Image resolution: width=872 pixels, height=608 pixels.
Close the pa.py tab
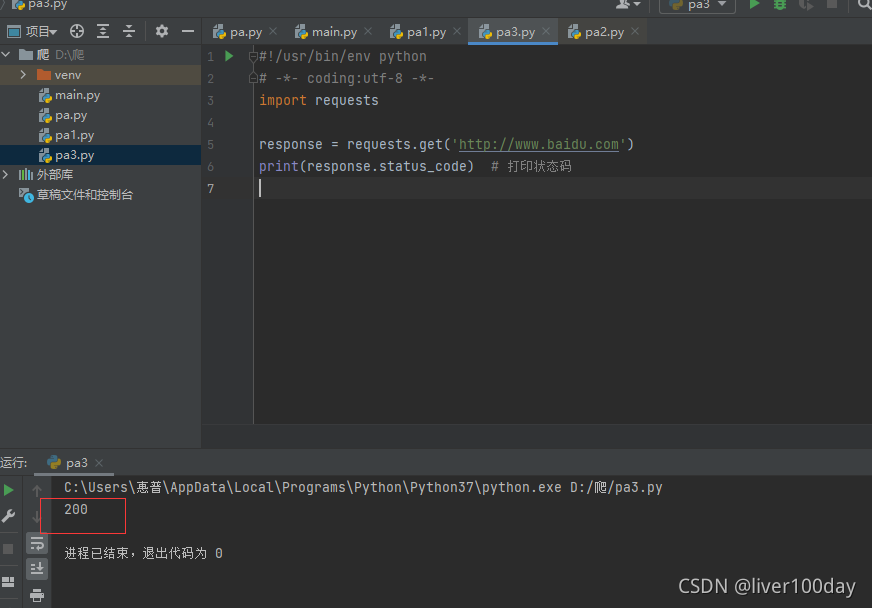click(273, 32)
